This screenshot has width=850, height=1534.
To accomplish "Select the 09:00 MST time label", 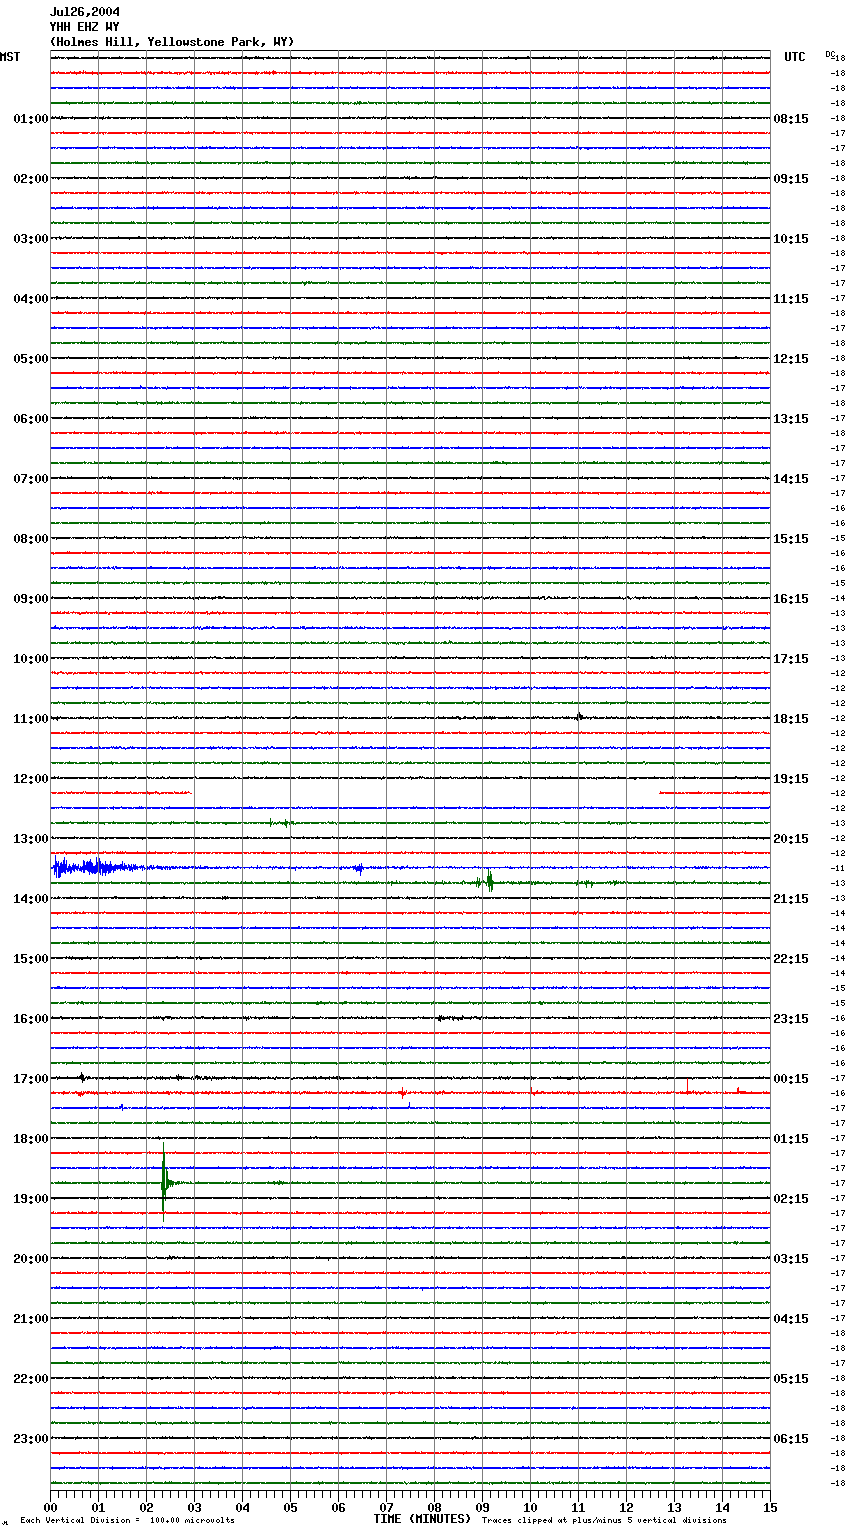I will click(30, 599).
